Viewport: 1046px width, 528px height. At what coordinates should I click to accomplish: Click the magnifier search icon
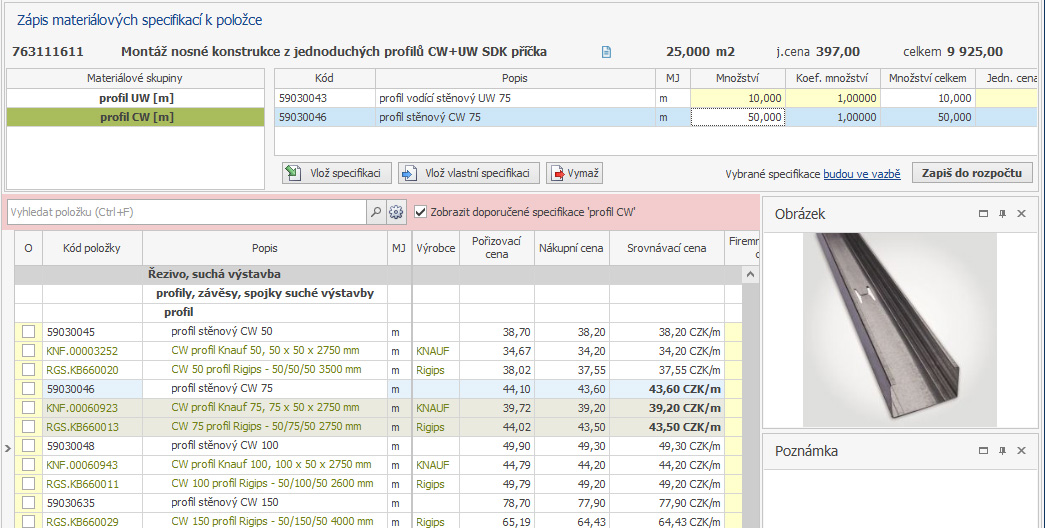375,212
